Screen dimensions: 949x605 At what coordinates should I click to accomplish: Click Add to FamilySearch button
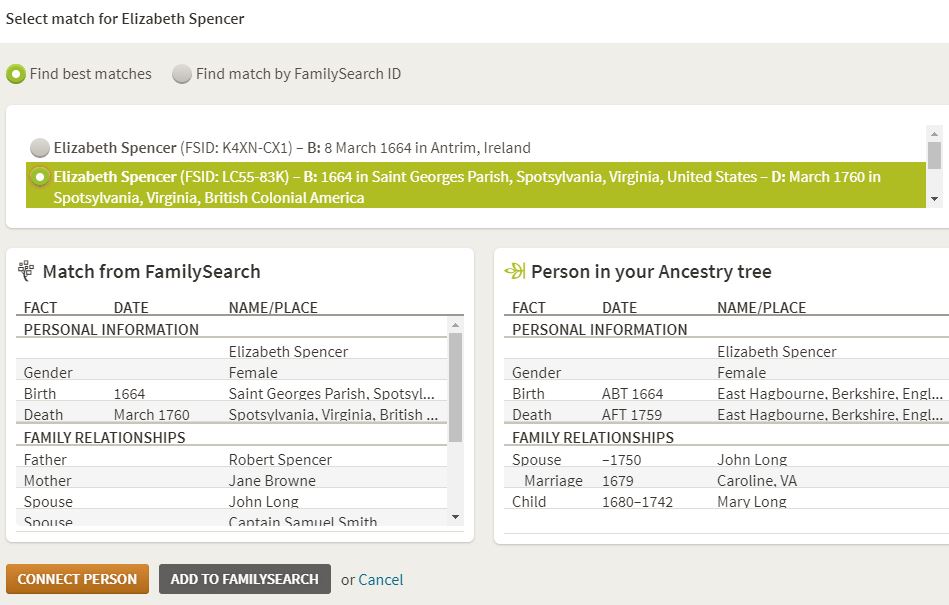pos(244,579)
